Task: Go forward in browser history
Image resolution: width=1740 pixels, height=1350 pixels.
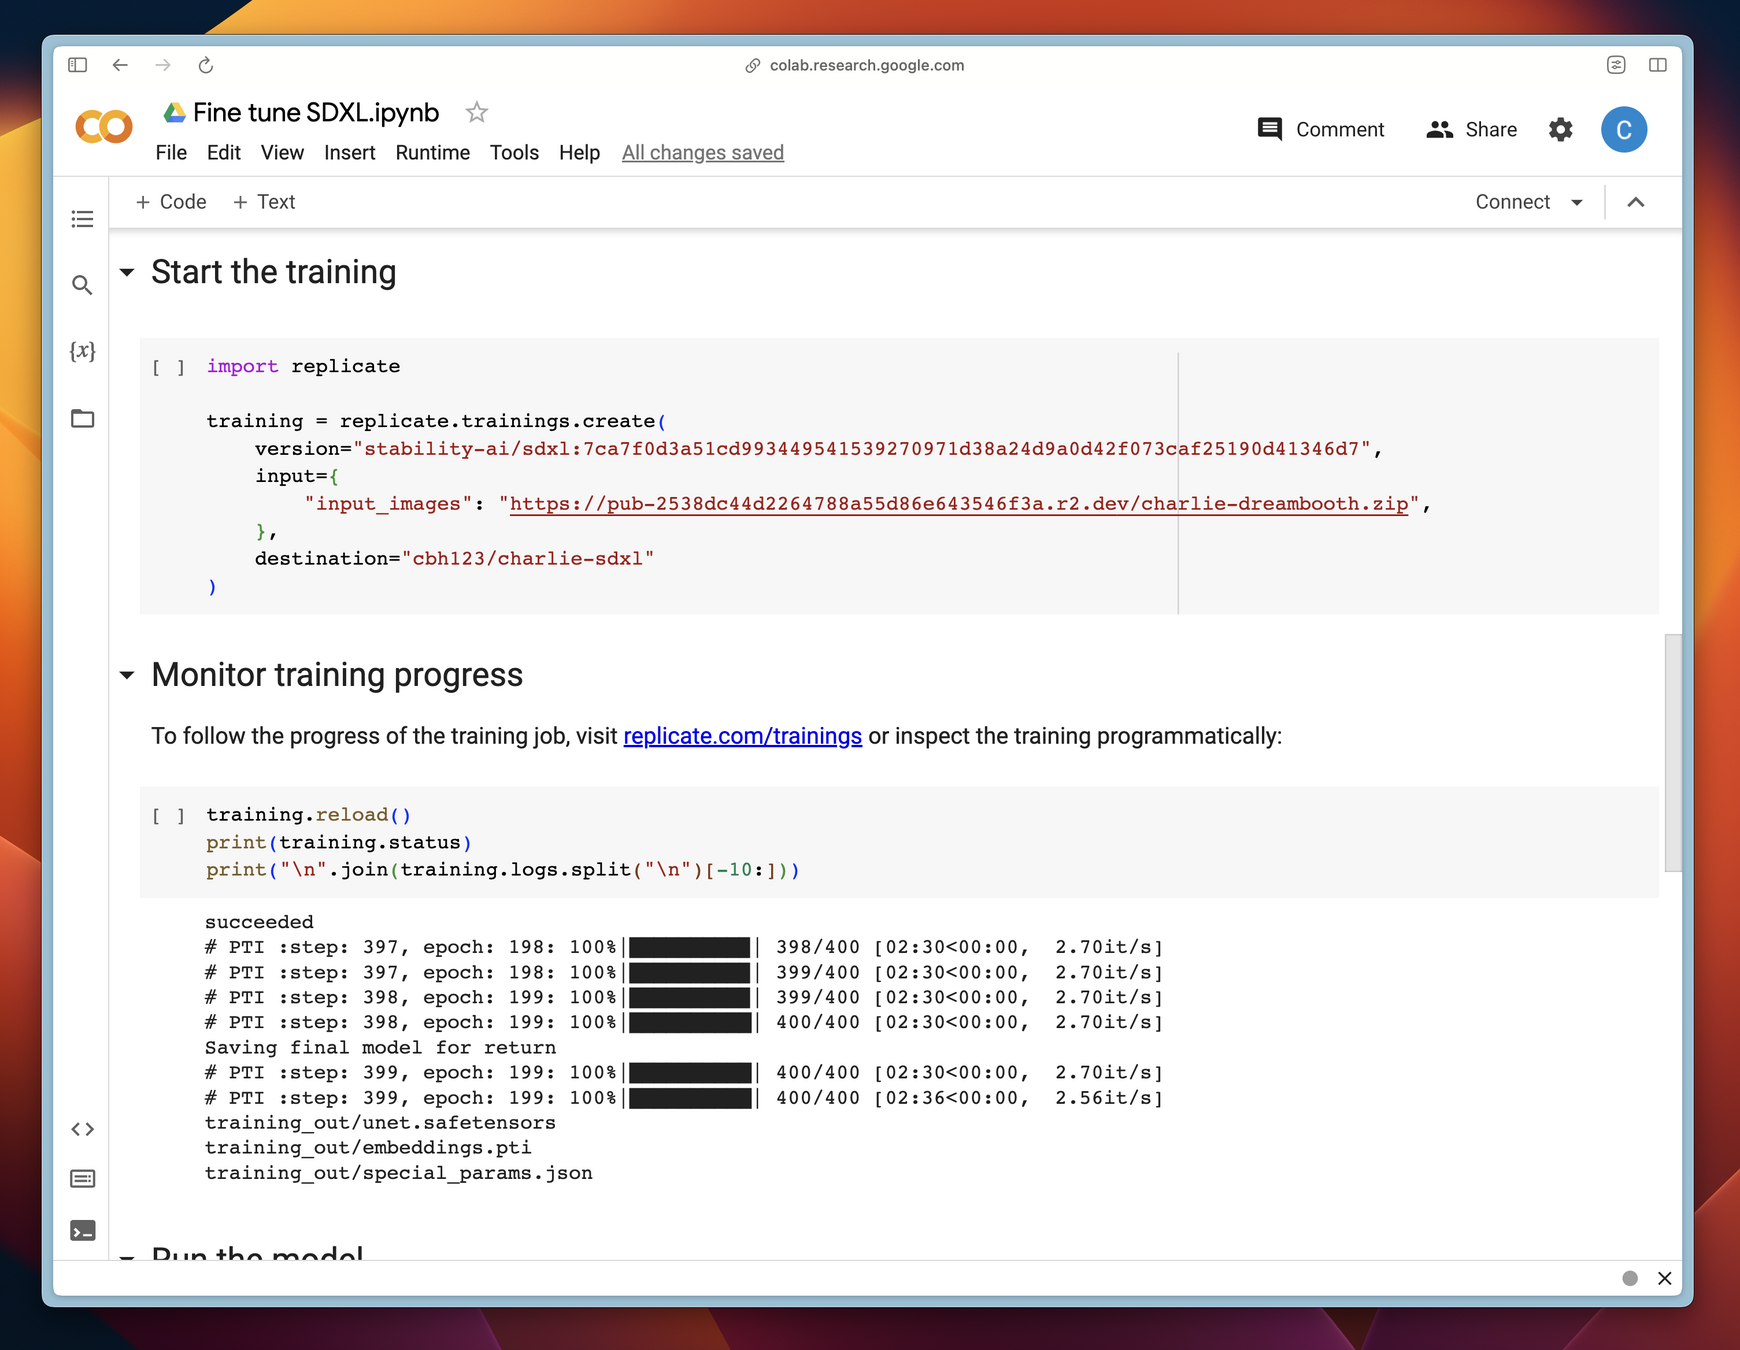Action: [163, 65]
